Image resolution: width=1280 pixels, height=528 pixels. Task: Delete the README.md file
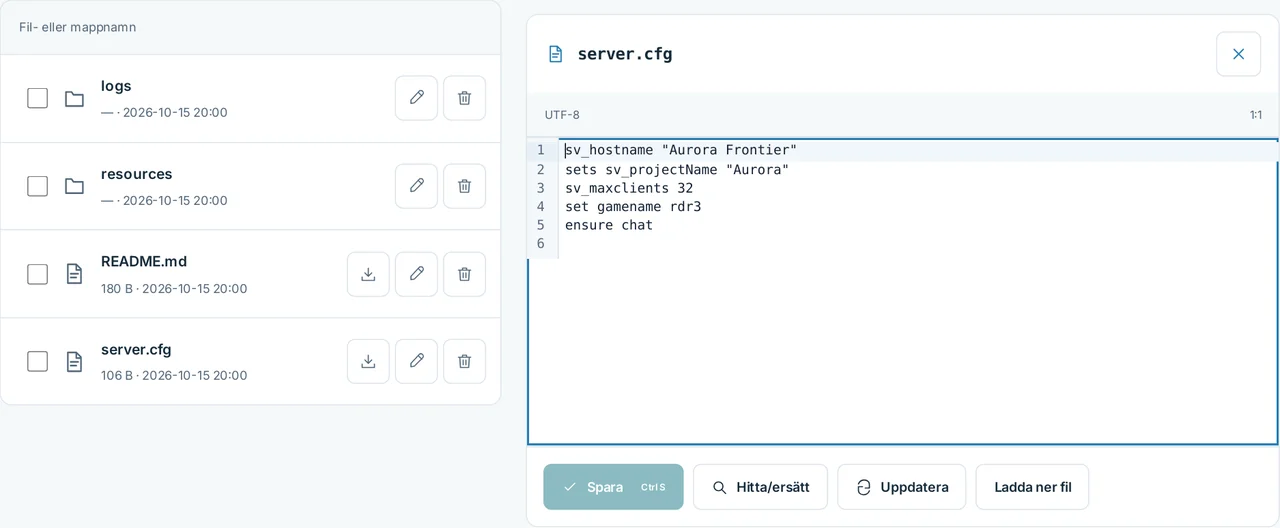coord(464,274)
